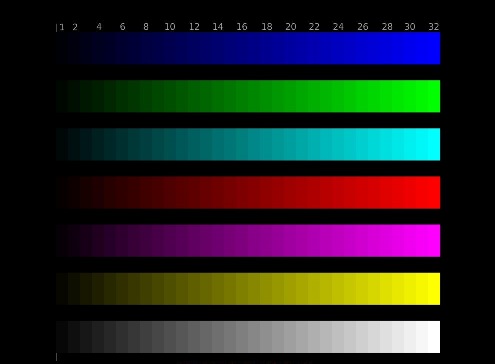Click the number 24 scale label
This screenshot has height=364, width=495.
click(338, 27)
